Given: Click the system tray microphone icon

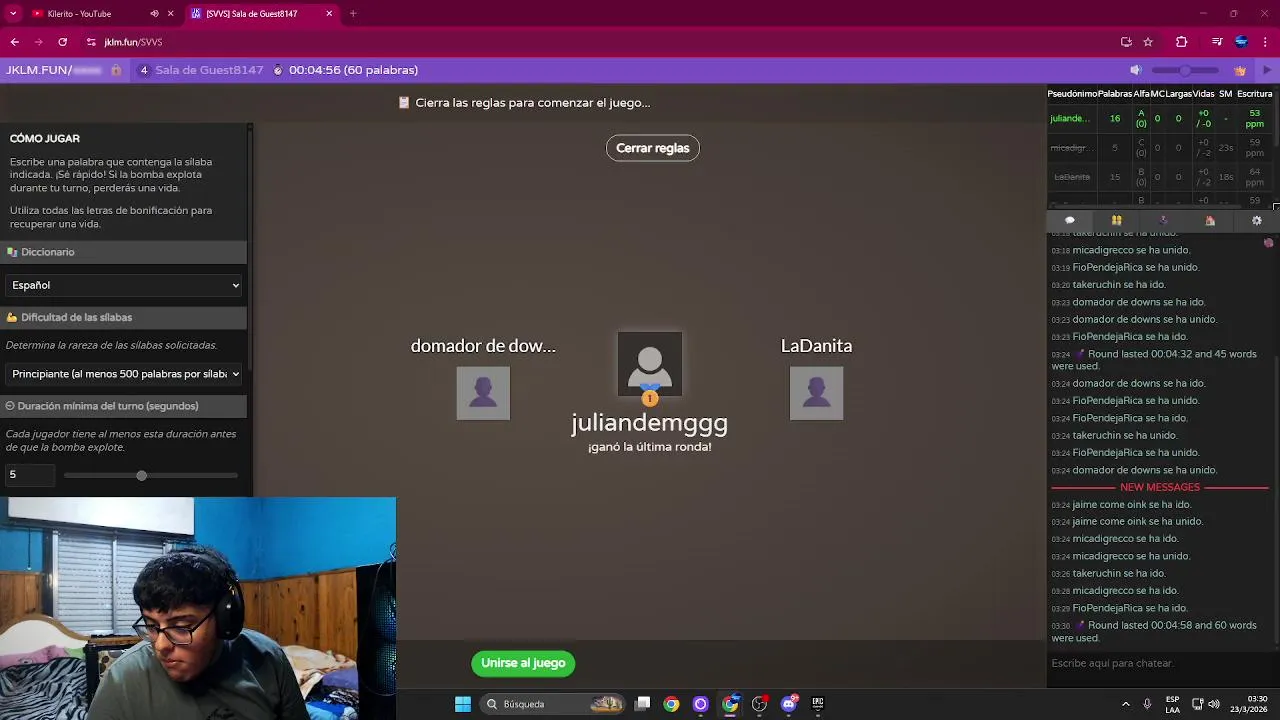Looking at the screenshot, I should [x=1147, y=704].
